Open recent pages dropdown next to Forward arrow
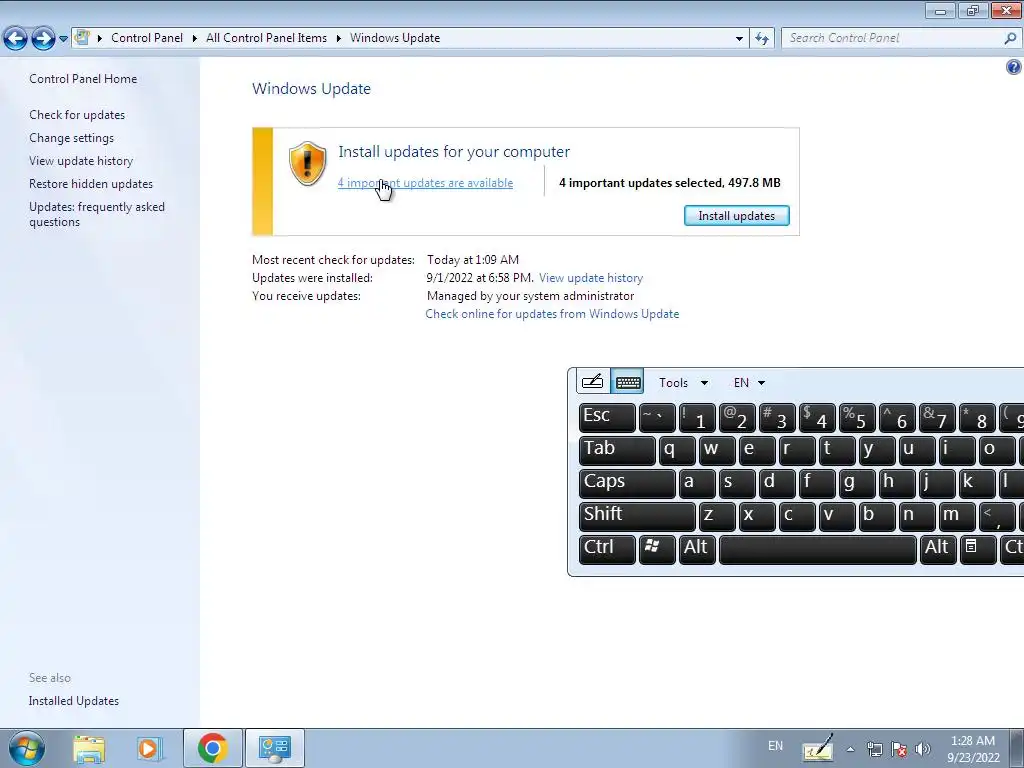Viewport: 1024px width, 768px height. point(63,39)
